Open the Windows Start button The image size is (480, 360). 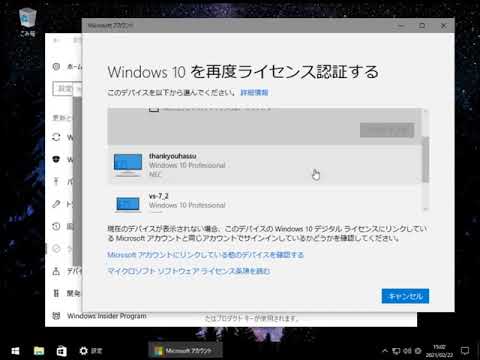pos(15,351)
